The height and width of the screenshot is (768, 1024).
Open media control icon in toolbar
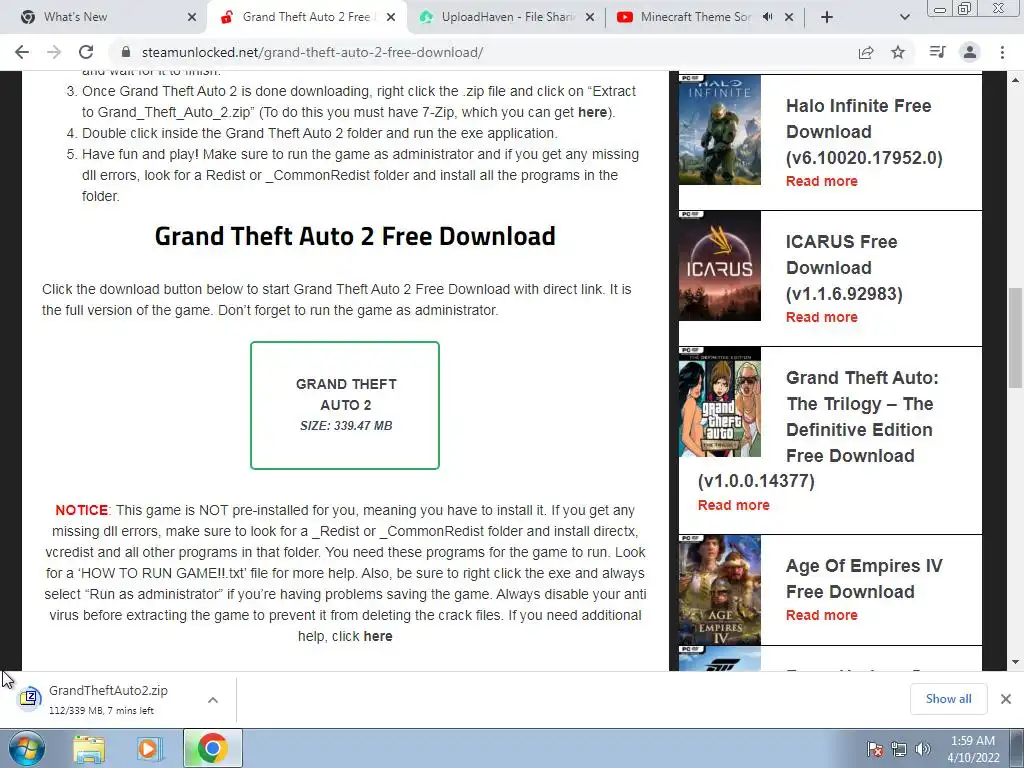pos(937,52)
